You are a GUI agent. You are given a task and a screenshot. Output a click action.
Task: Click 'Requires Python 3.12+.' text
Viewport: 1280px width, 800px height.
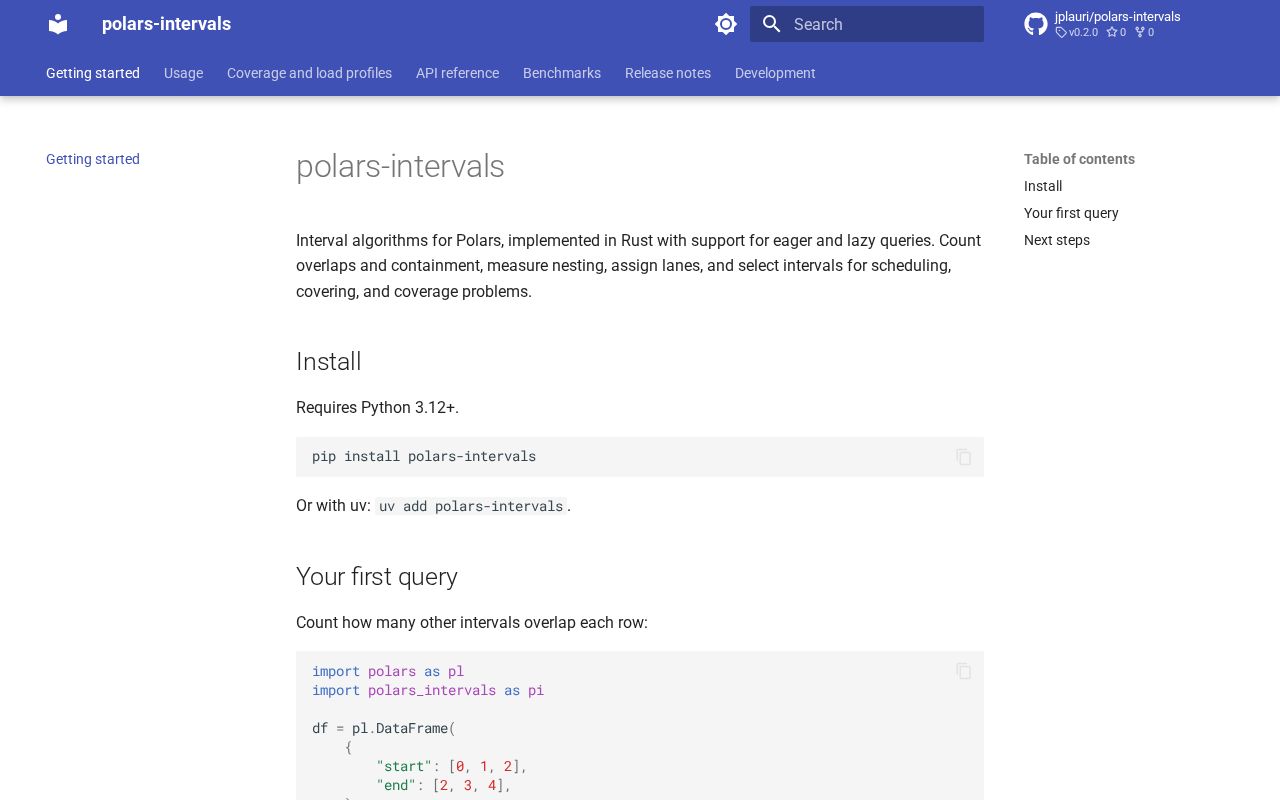click(x=377, y=407)
